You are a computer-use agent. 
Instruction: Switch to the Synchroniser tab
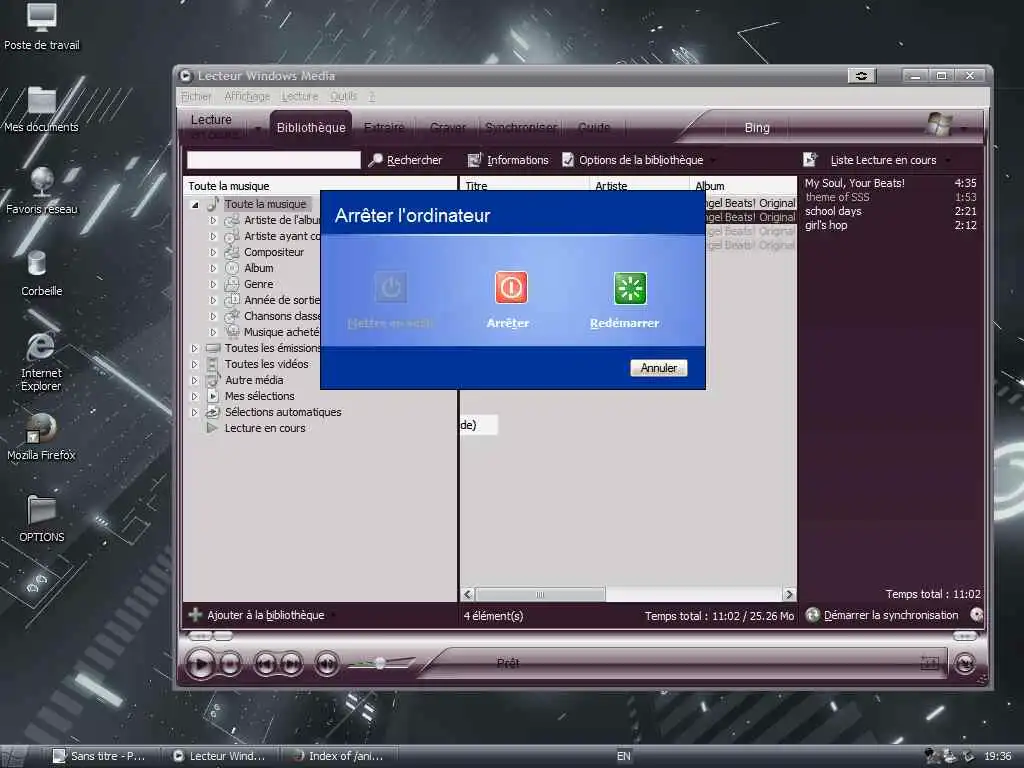(521, 127)
